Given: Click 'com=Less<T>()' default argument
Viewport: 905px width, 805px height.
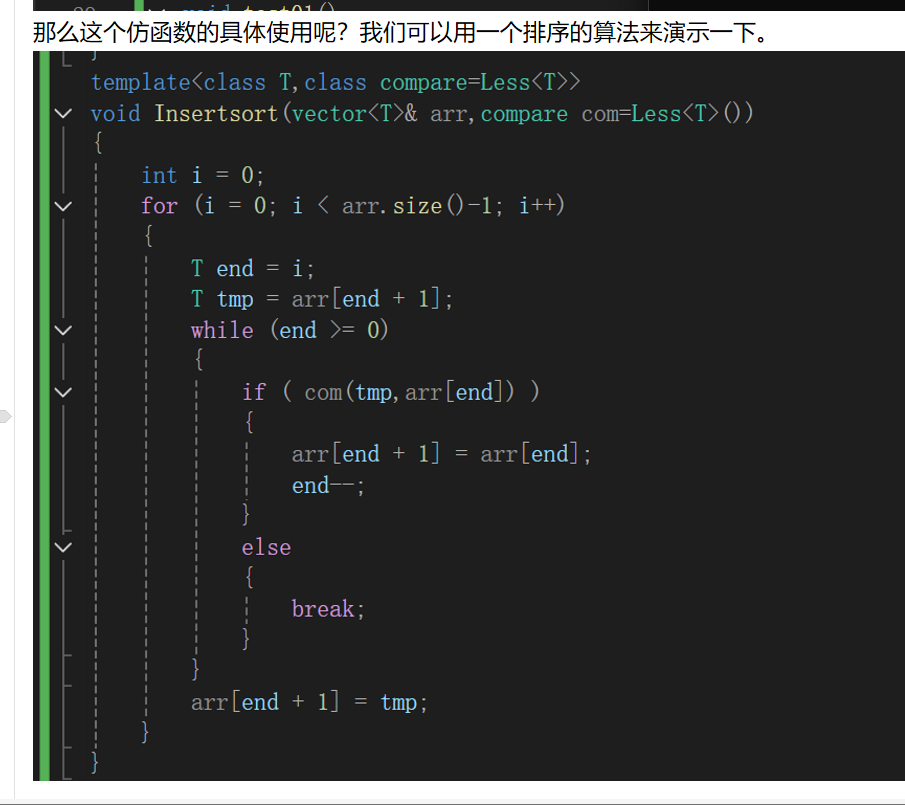Looking at the screenshot, I should [x=667, y=113].
